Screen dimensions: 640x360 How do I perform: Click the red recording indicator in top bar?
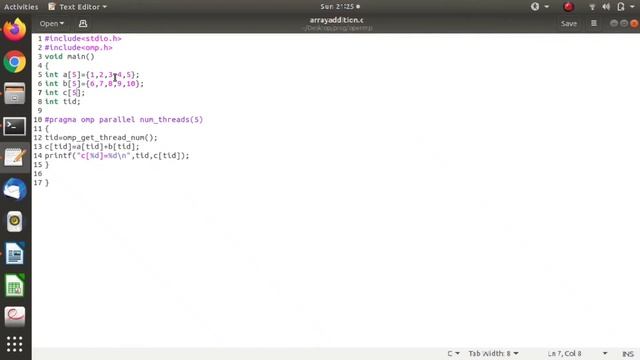coord(569,7)
